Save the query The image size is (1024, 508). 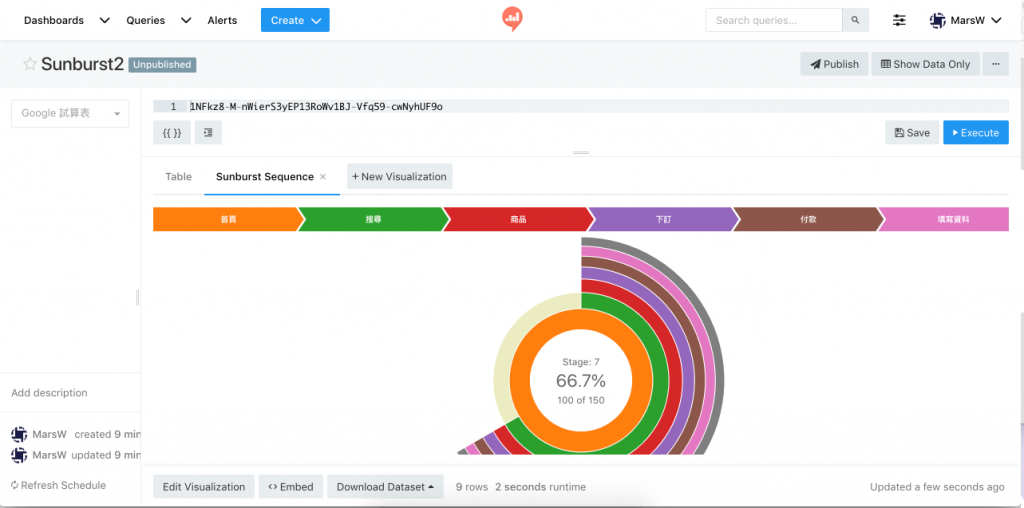tap(912, 133)
